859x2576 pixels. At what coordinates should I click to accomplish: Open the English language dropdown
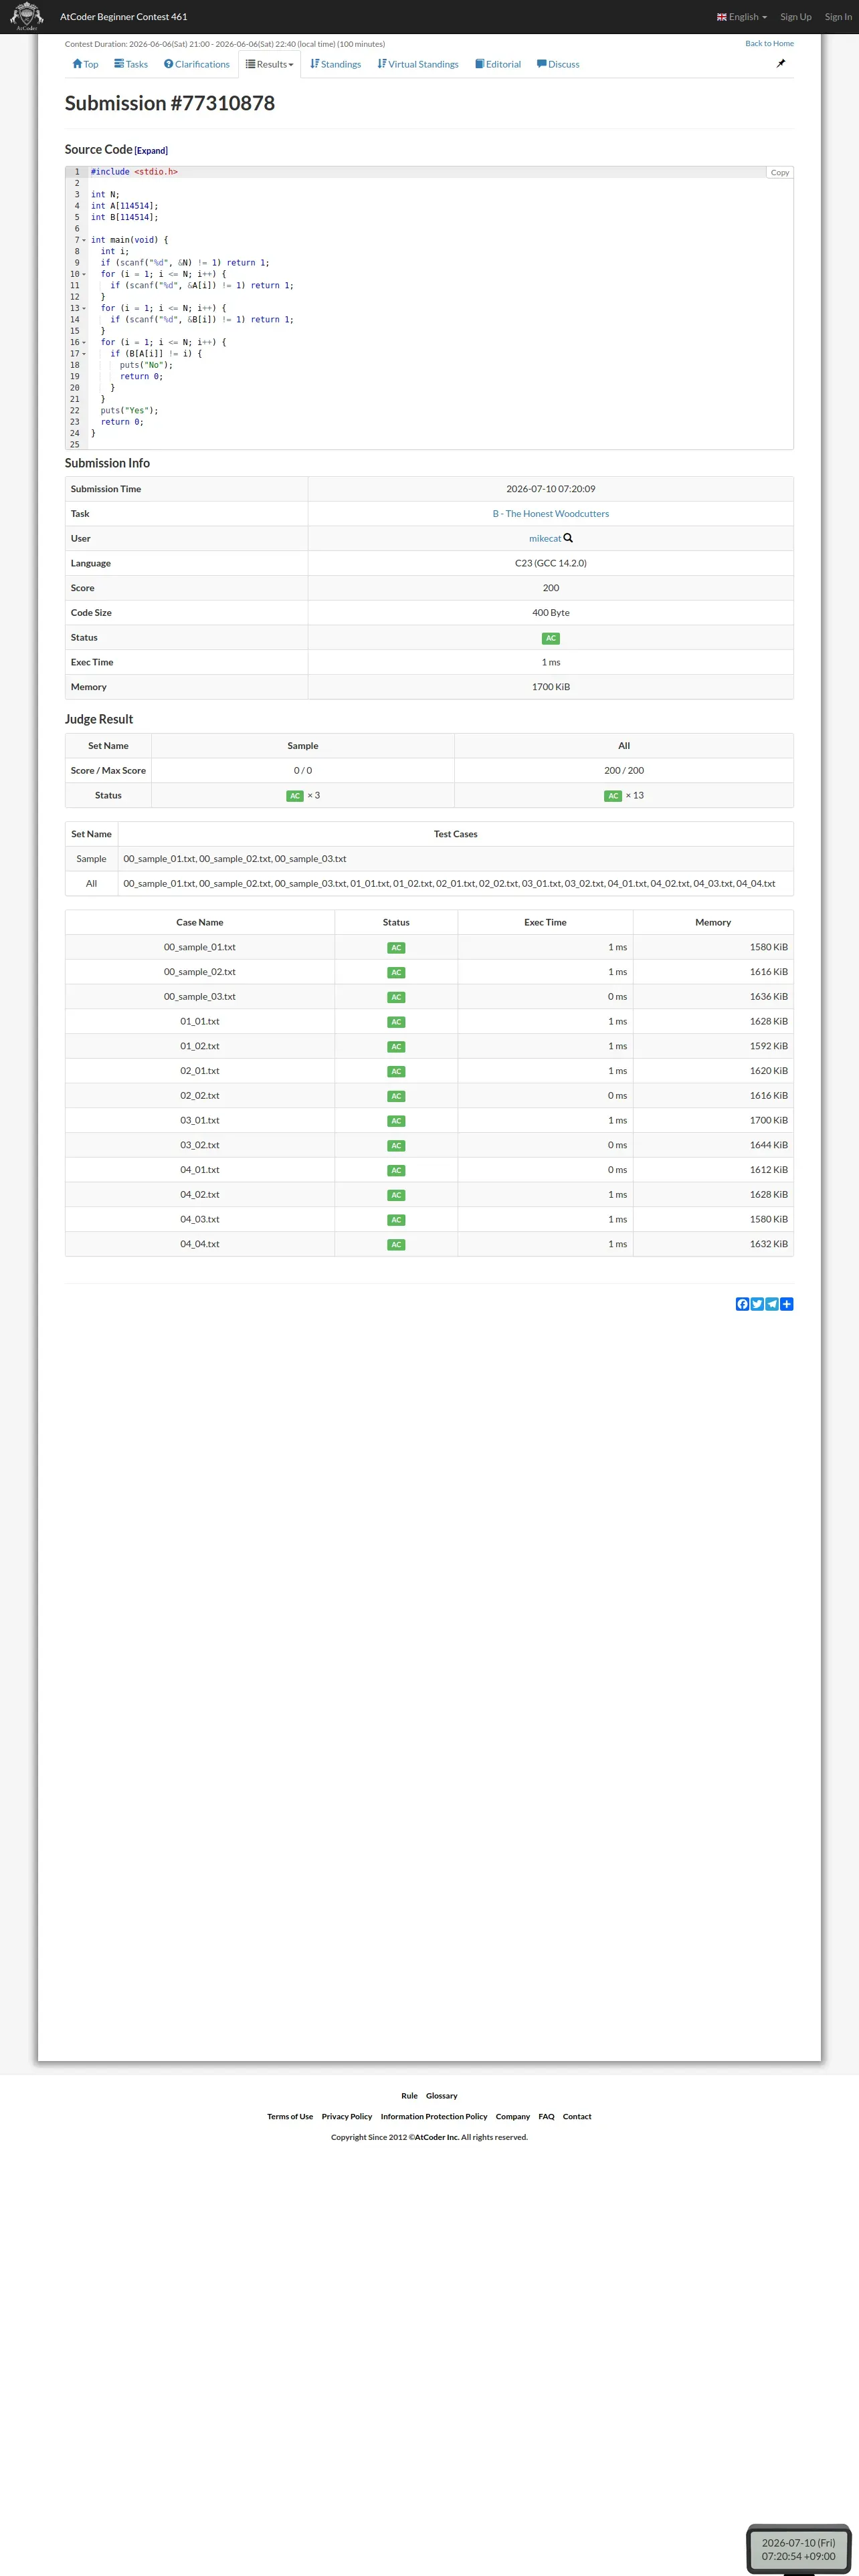coord(742,17)
